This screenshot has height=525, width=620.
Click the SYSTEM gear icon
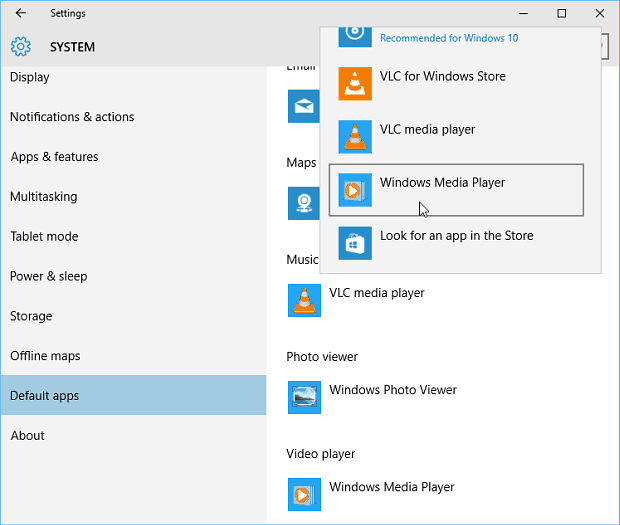pos(21,47)
